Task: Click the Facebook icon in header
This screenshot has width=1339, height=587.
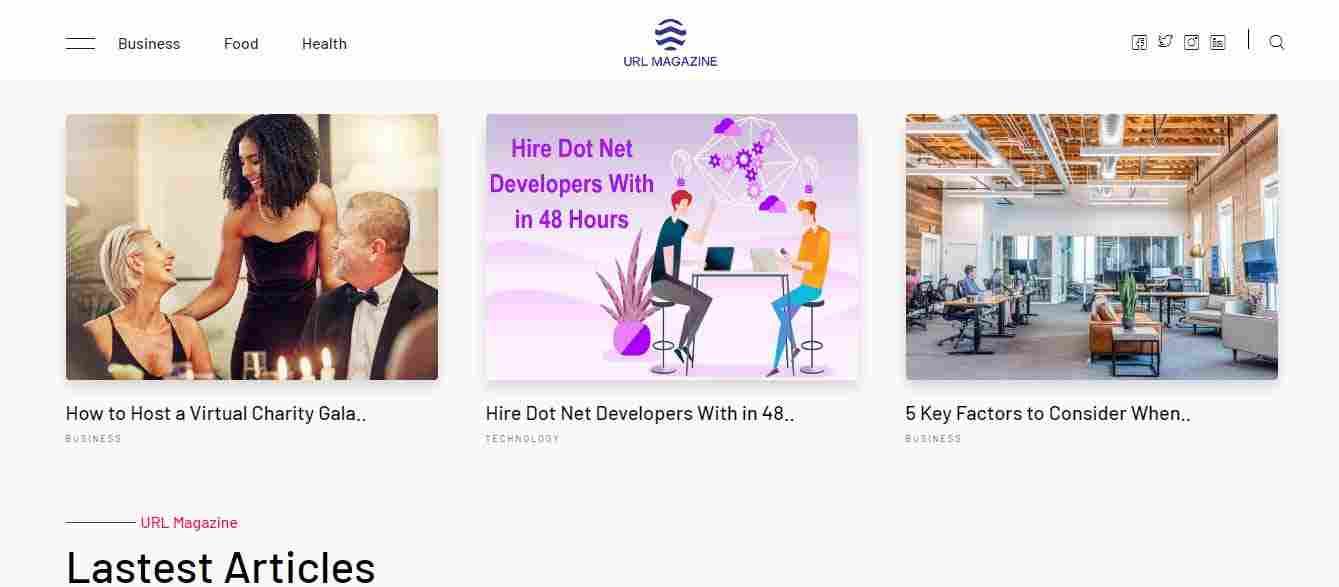Action: point(1139,42)
